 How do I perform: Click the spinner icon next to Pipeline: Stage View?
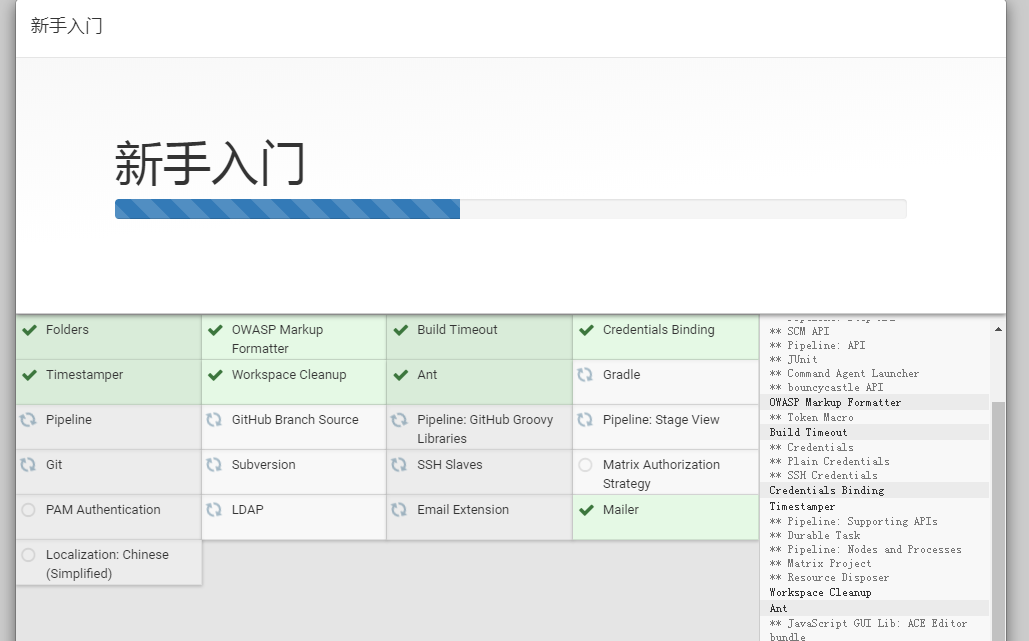pos(585,420)
